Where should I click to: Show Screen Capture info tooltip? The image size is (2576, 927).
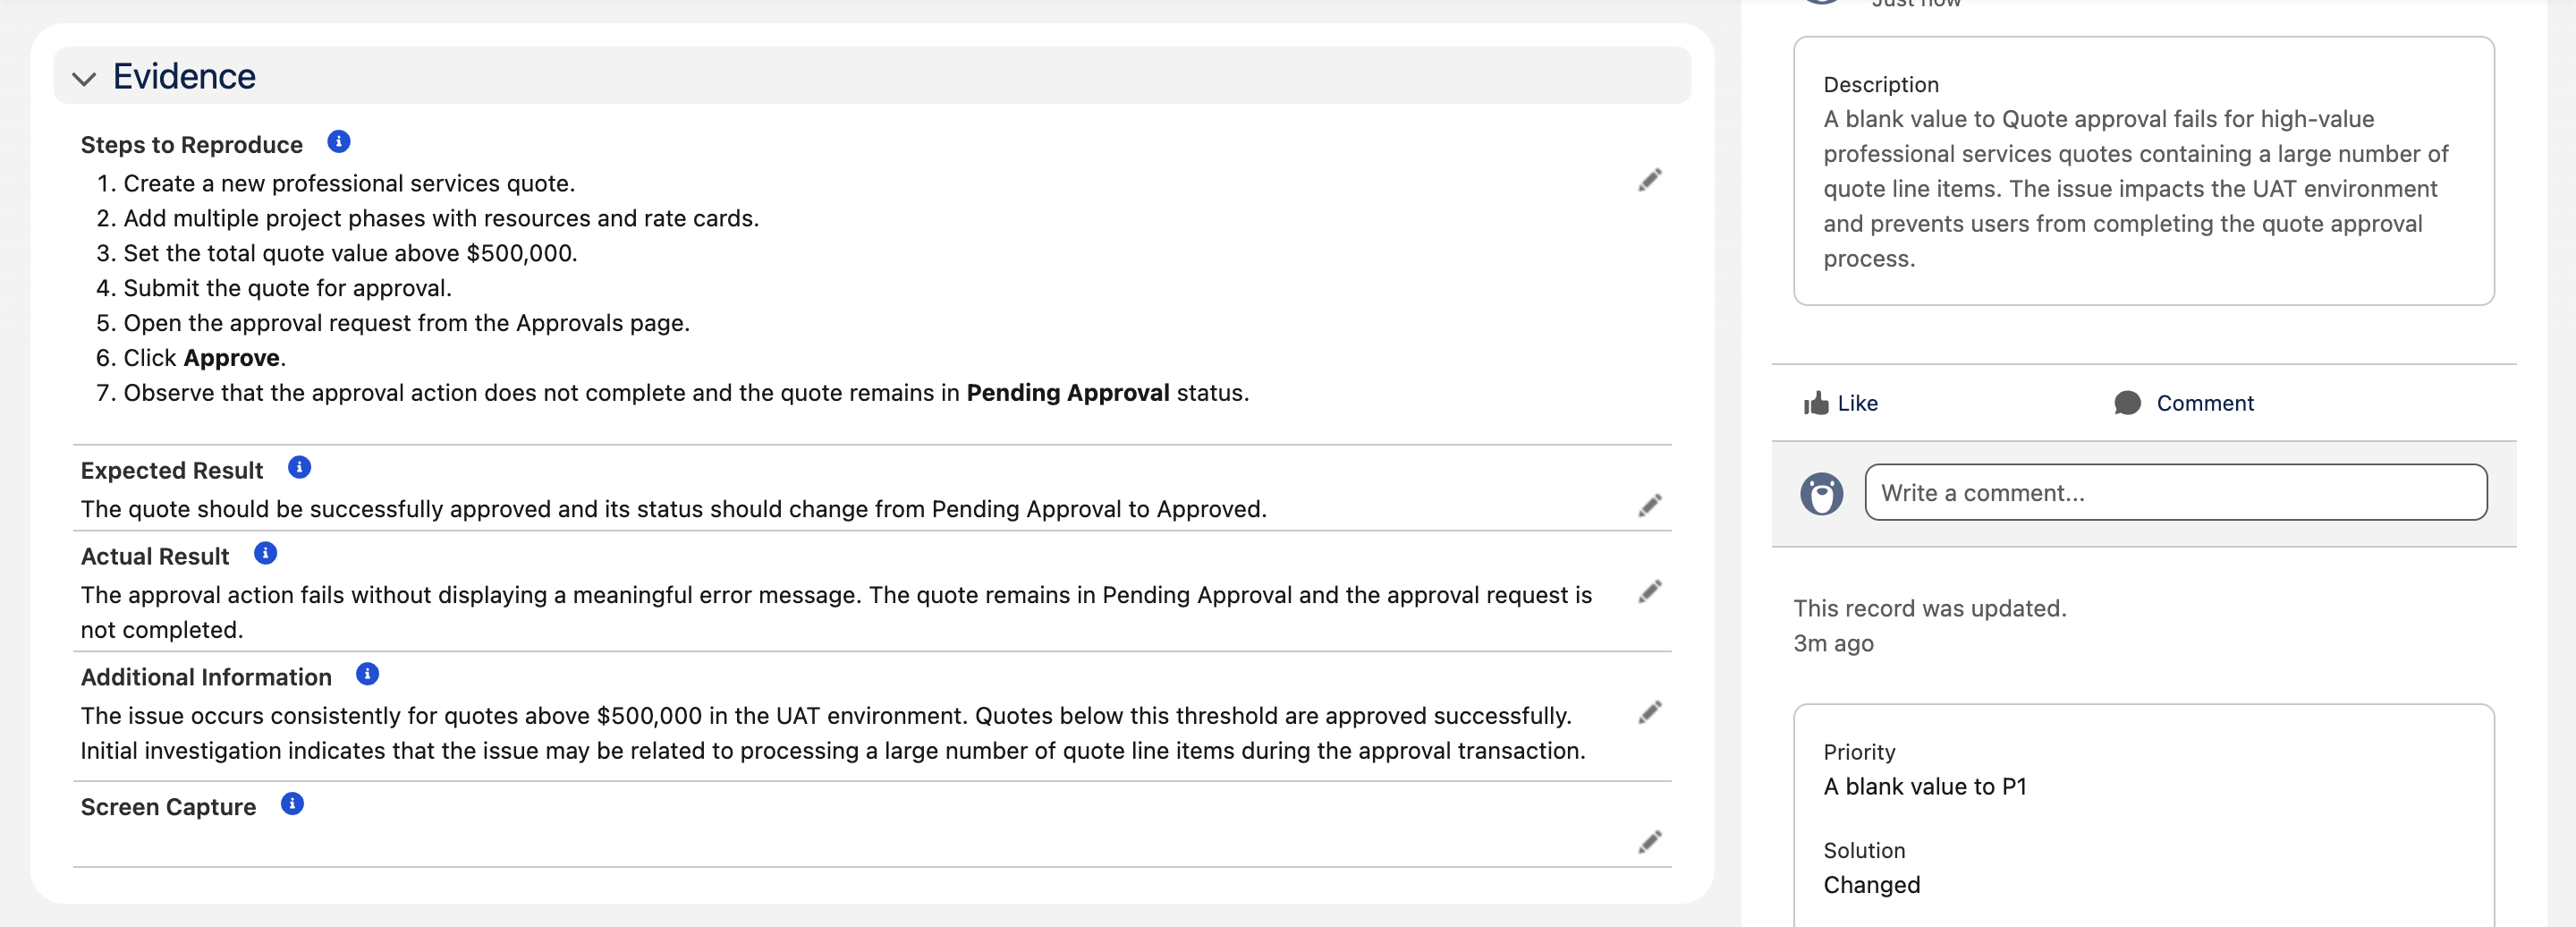(292, 804)
